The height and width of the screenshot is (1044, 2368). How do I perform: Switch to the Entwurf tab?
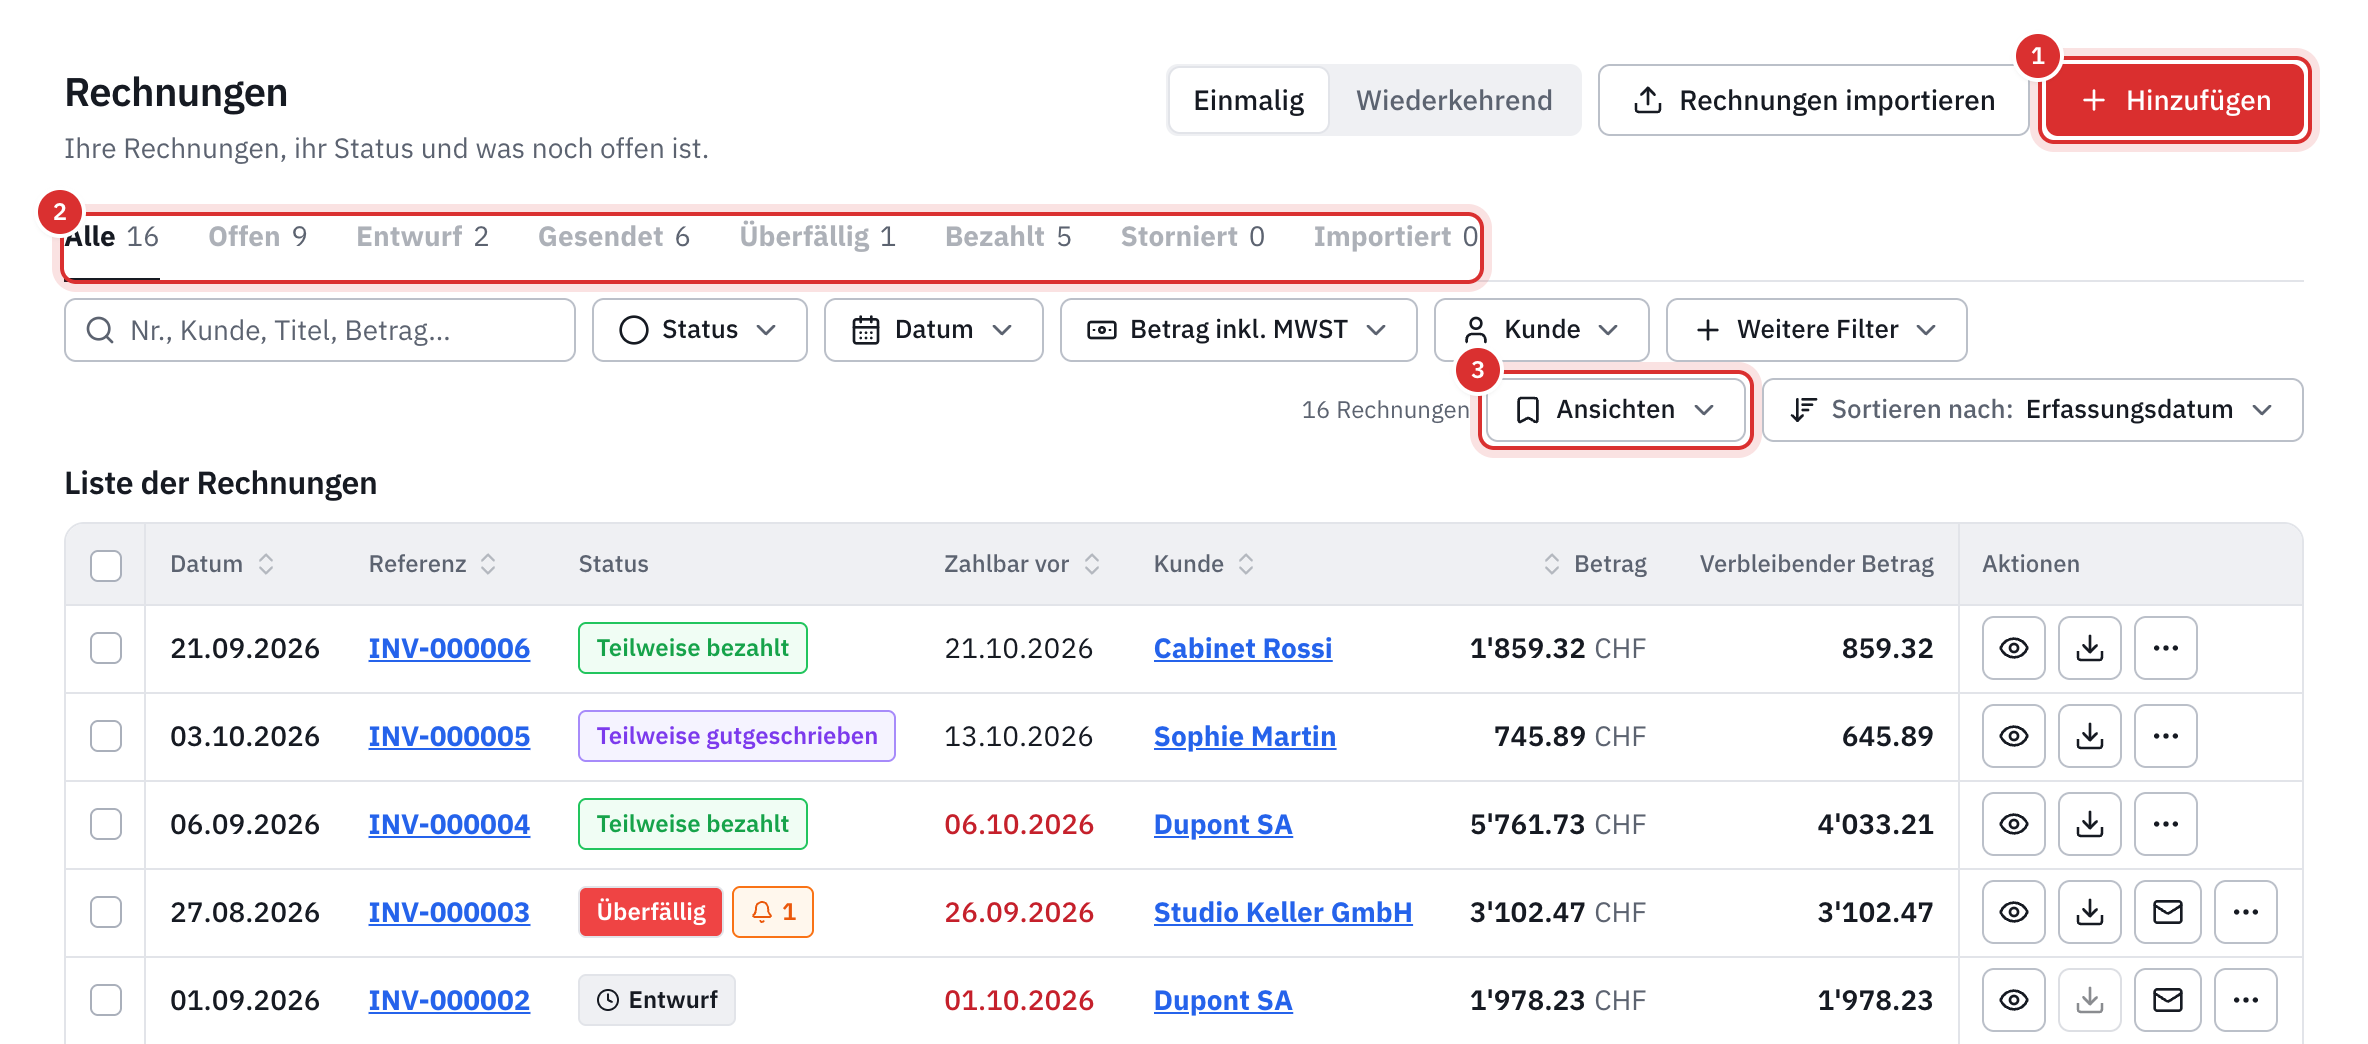pyautogui.click(x=422, y=237)
